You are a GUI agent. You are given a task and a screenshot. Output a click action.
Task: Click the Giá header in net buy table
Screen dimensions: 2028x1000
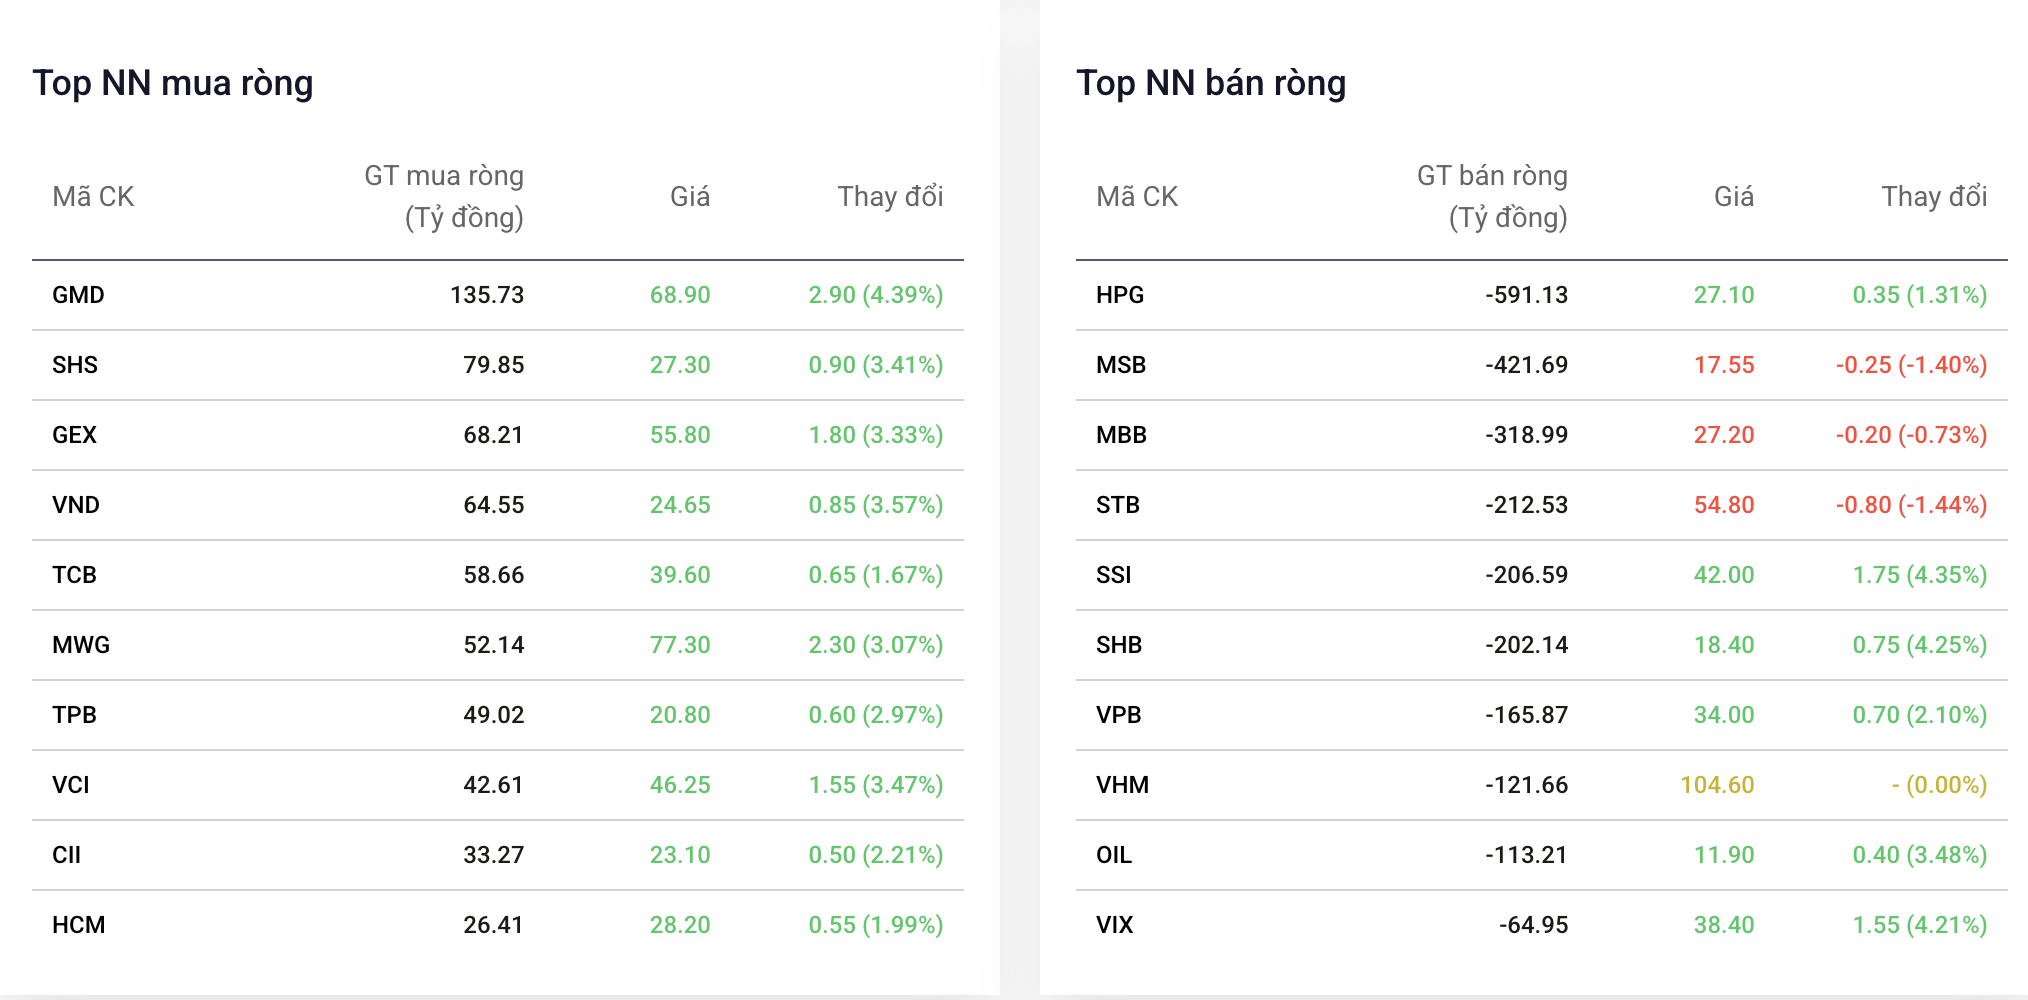(x=690, y=196)
